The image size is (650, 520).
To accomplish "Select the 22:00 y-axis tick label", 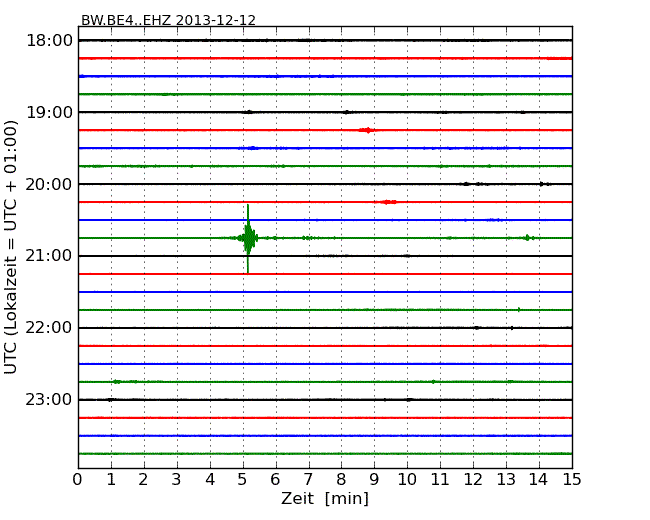I will coord(49,328).
